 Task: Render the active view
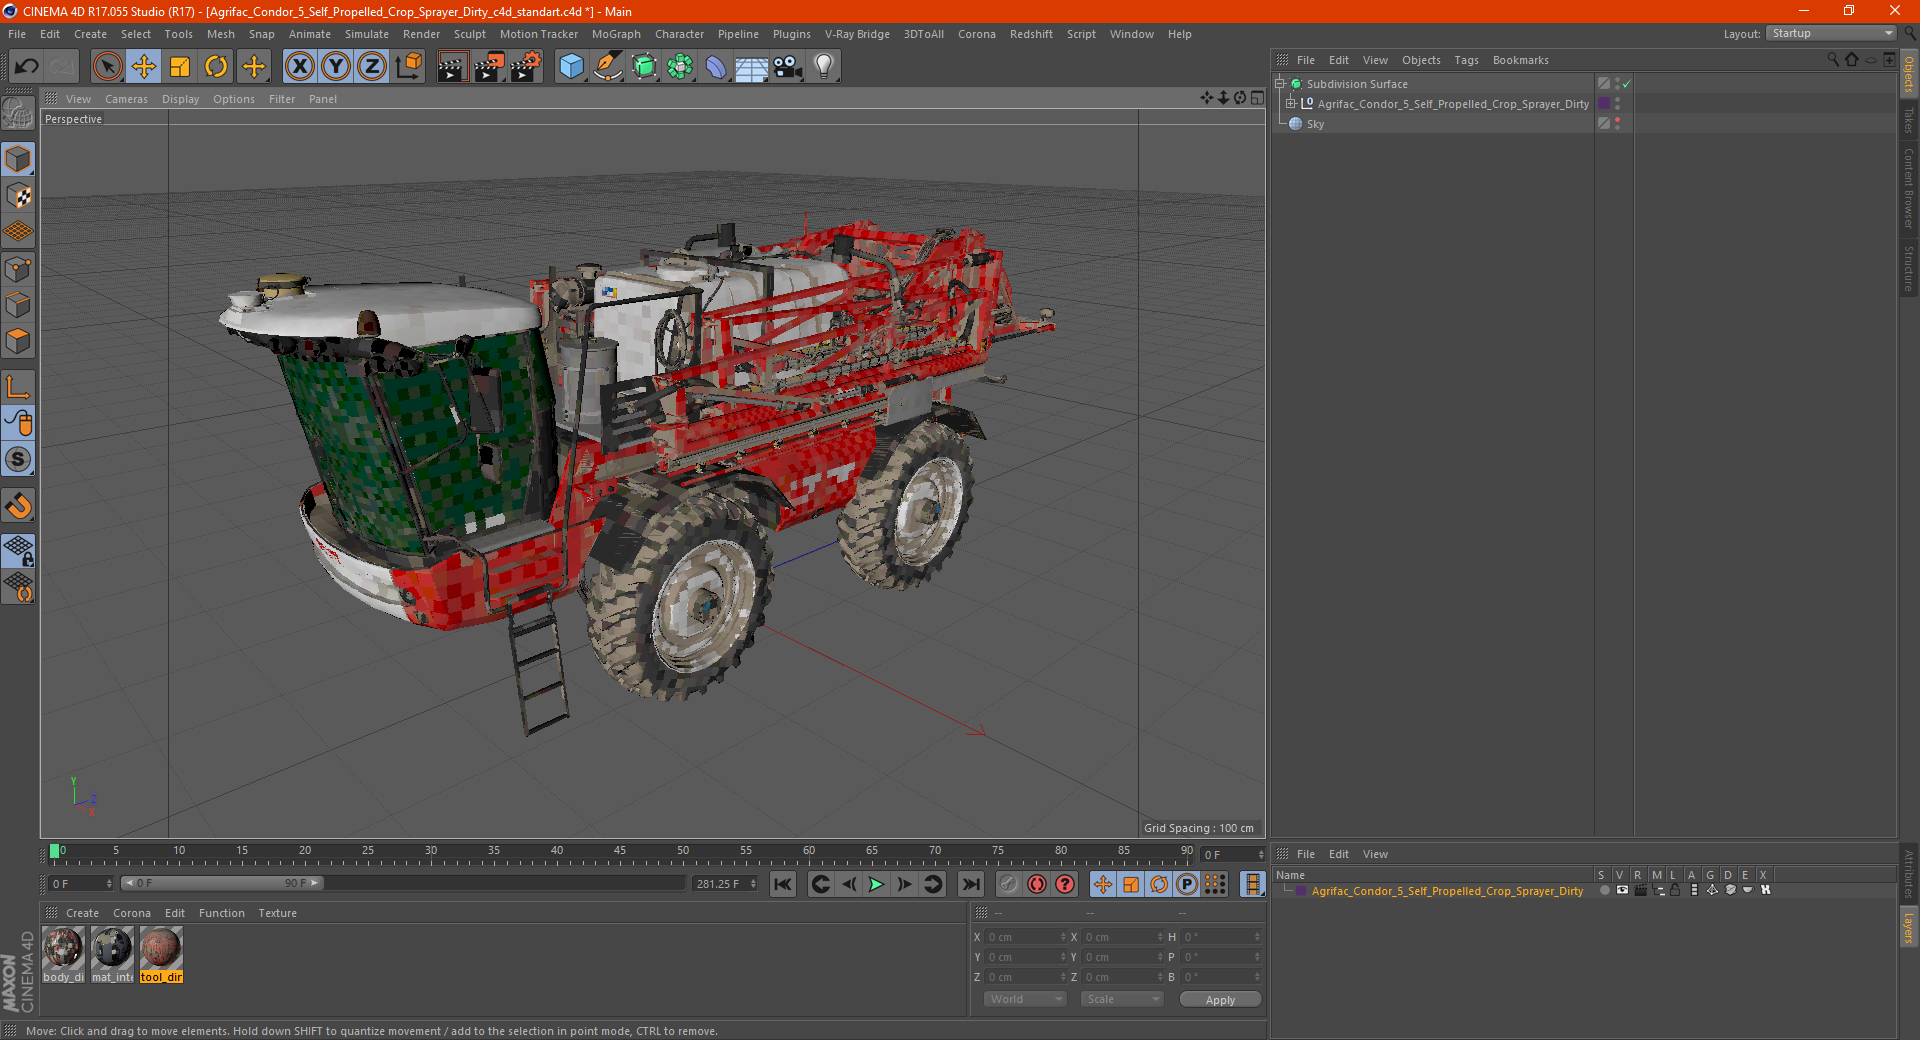pyautogui.click(x=452, y=67)
